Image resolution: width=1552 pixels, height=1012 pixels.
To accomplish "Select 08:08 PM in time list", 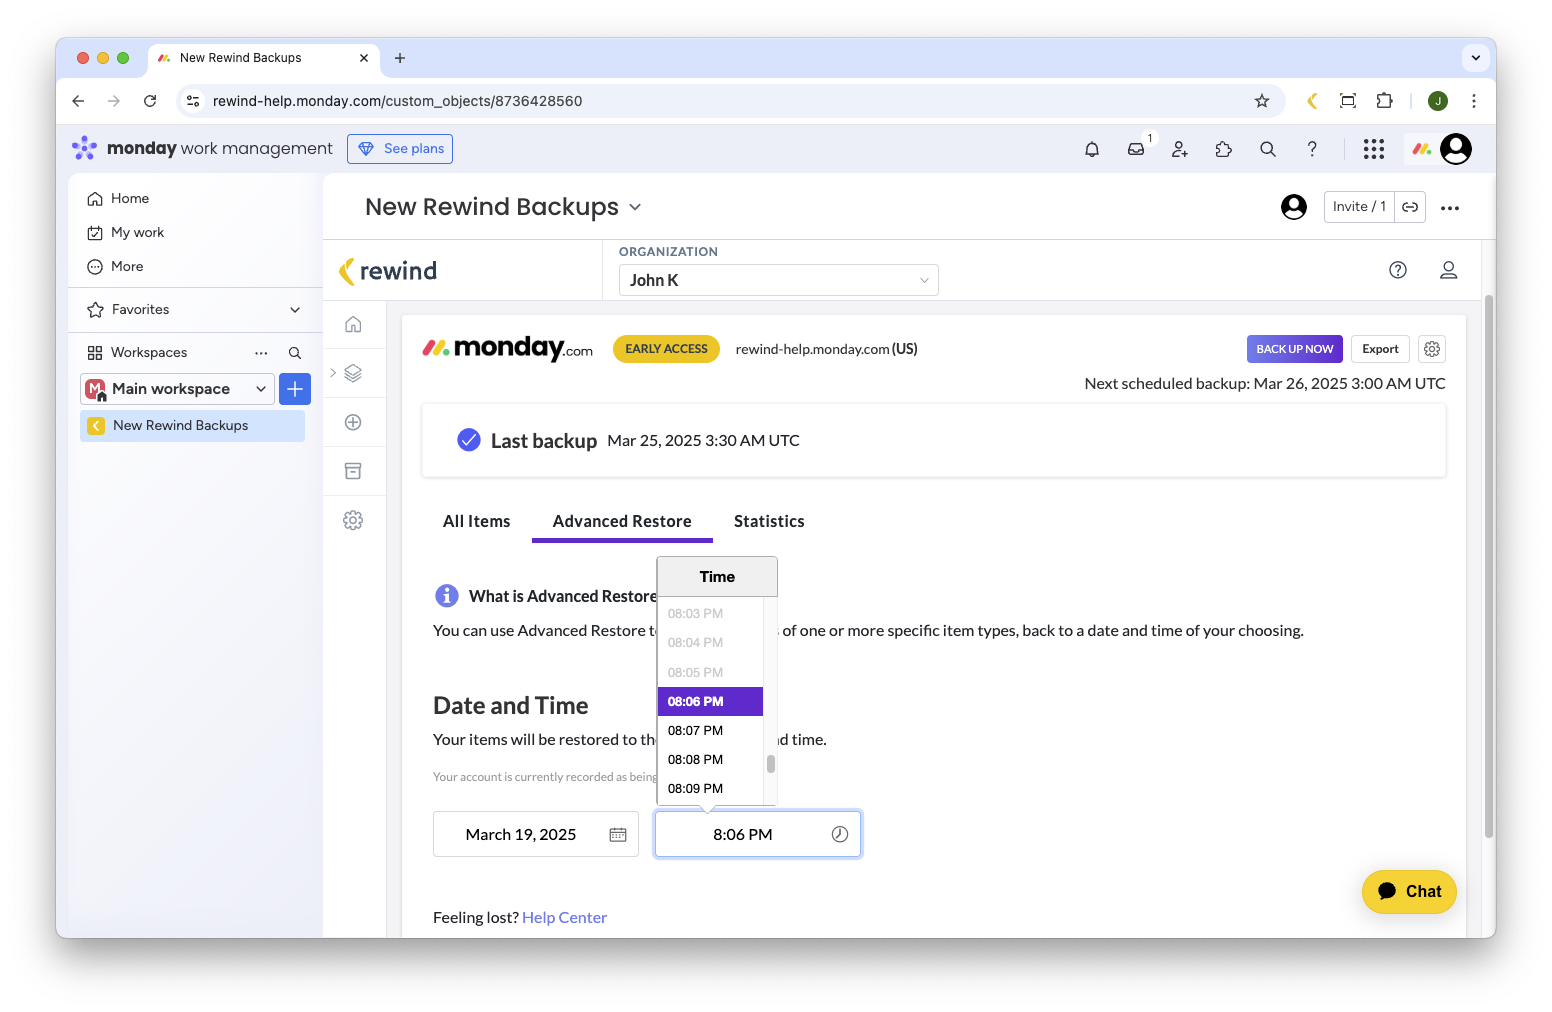I will tap(710, 760).
